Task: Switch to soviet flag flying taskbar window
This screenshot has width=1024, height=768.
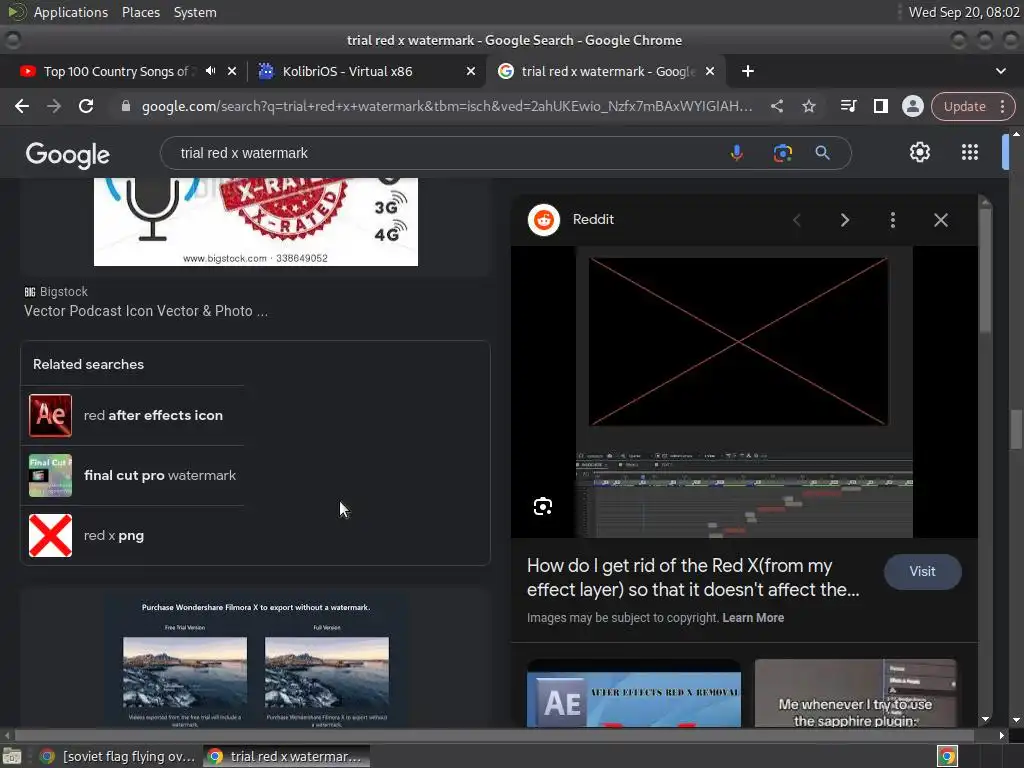Action: pyautogui.click(x=118, y=756)
